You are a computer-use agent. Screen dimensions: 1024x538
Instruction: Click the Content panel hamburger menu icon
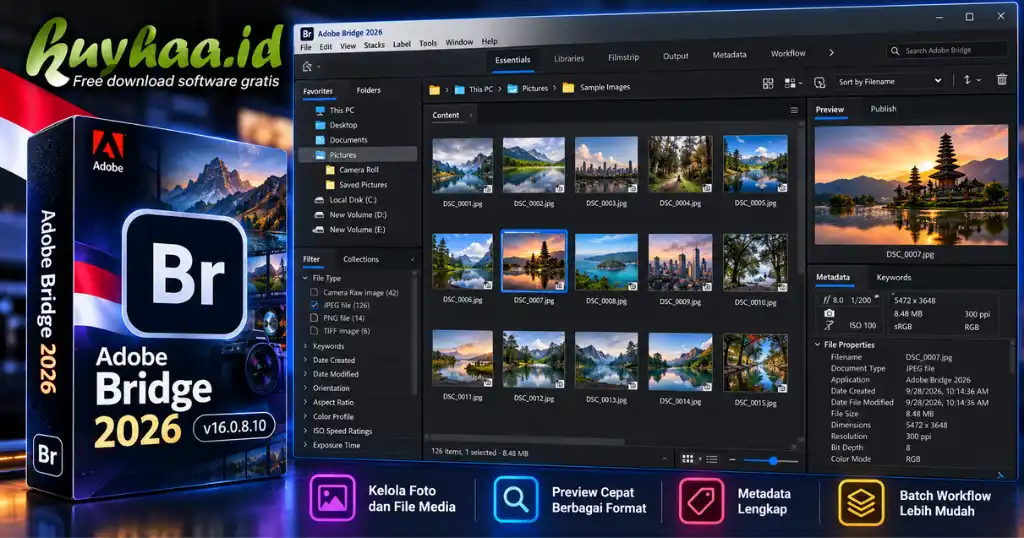[x=794, y=110]
